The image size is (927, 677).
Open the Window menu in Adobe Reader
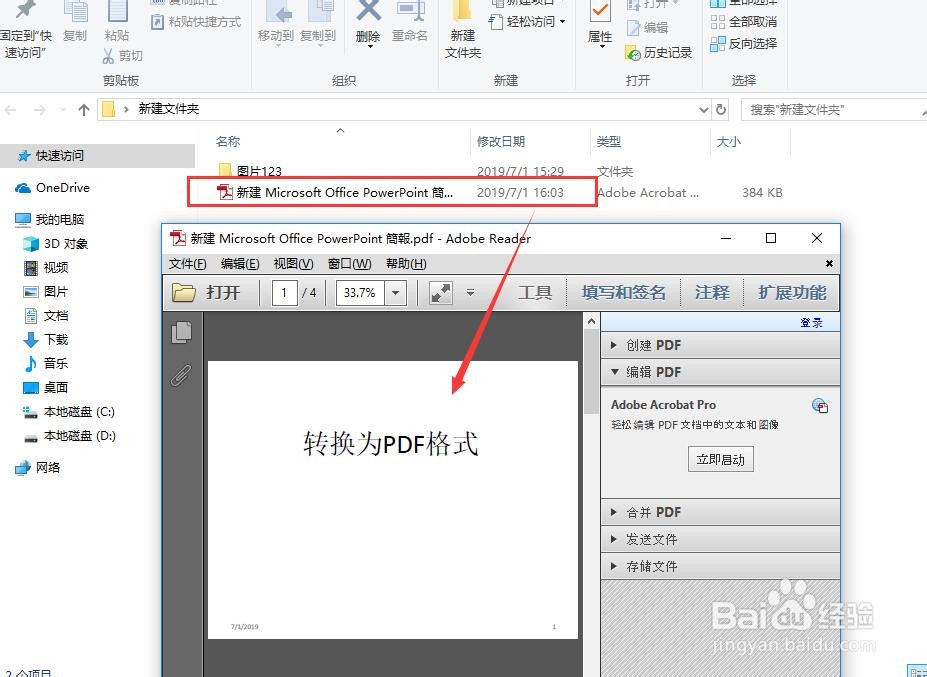coord(349,264)
